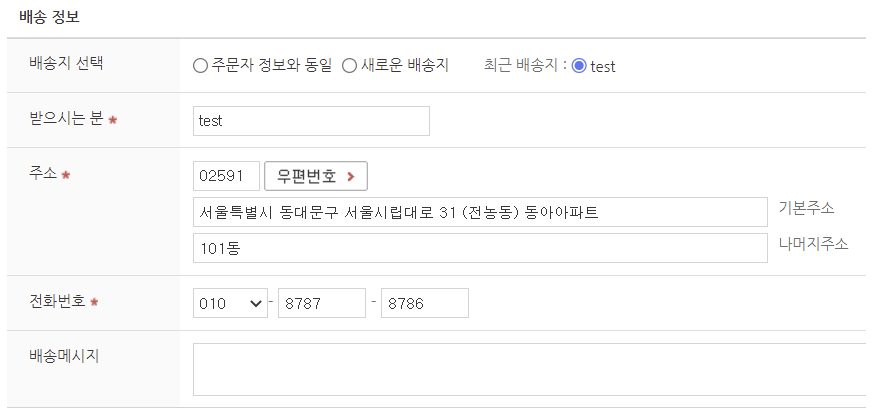Click the 우편번호 search button
875x415 pixels.
[316, 176]
